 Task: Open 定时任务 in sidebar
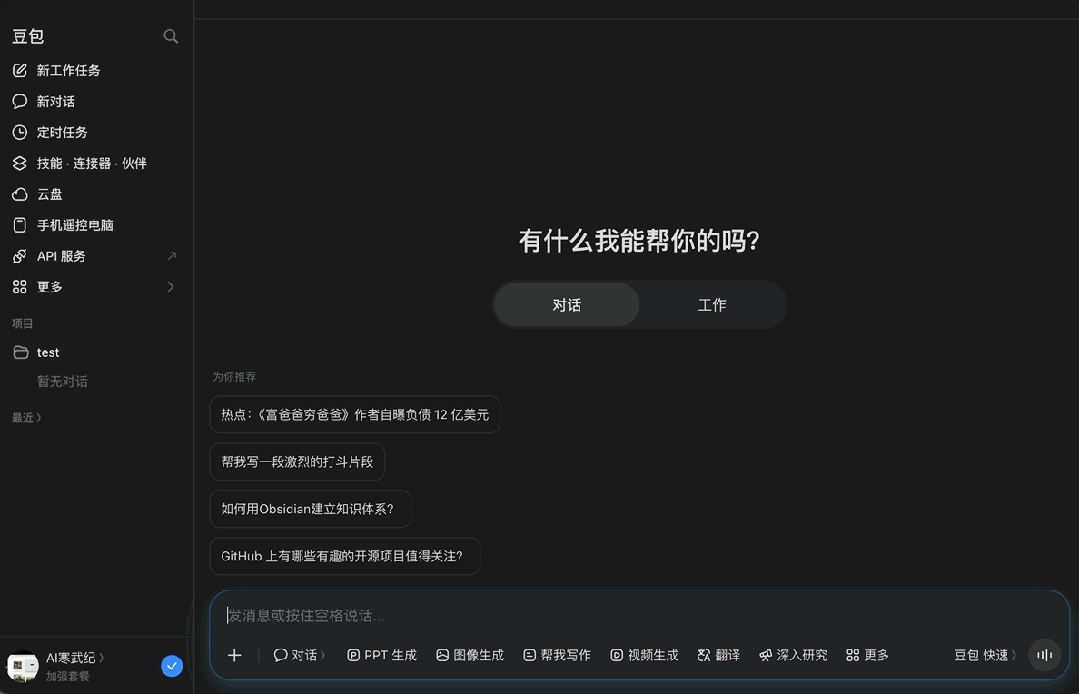coord(50,132)
